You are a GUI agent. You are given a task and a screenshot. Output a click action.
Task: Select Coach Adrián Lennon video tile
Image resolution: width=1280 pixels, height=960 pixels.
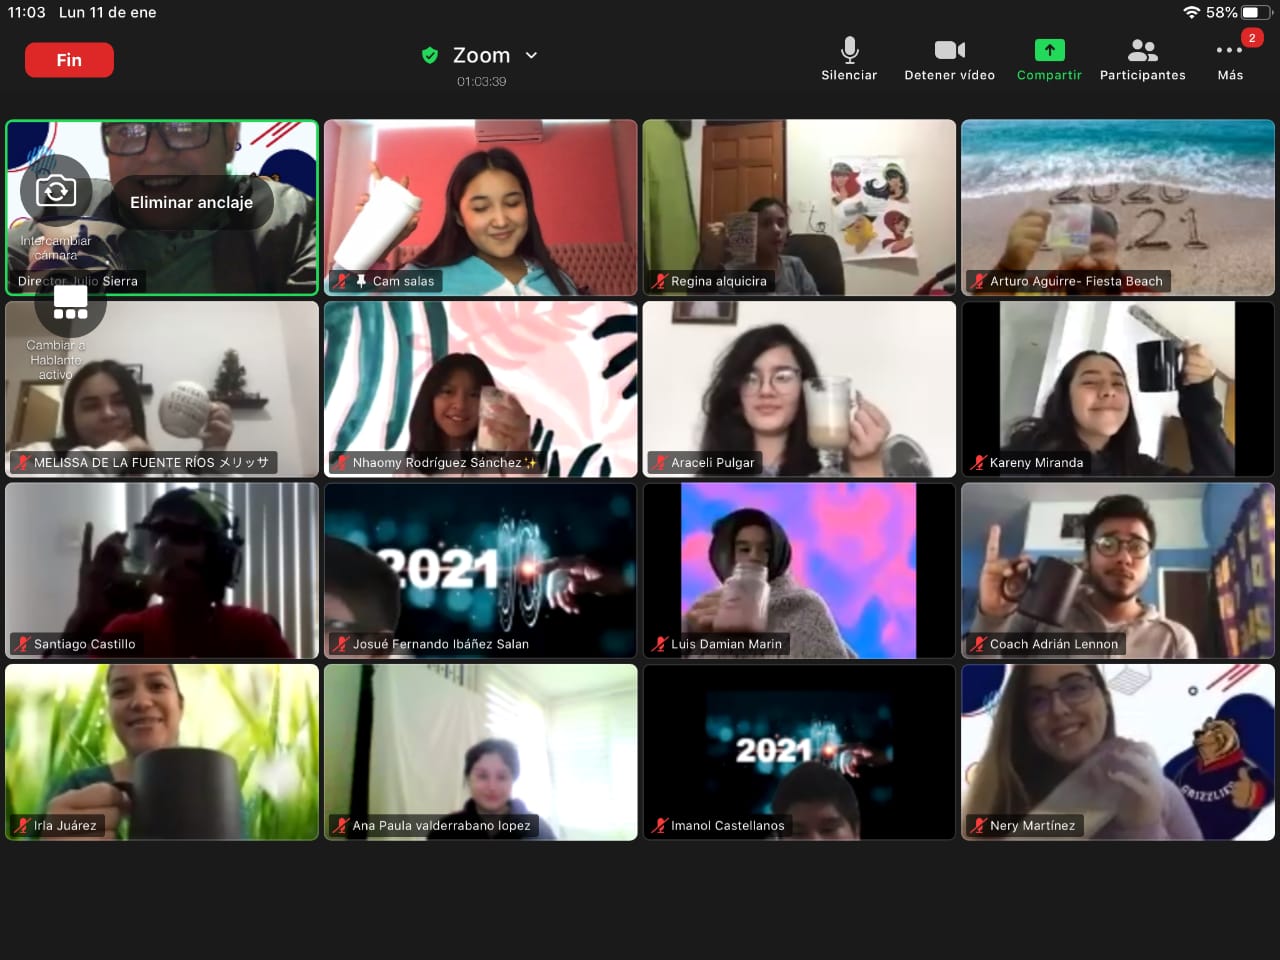(1118, 570)
